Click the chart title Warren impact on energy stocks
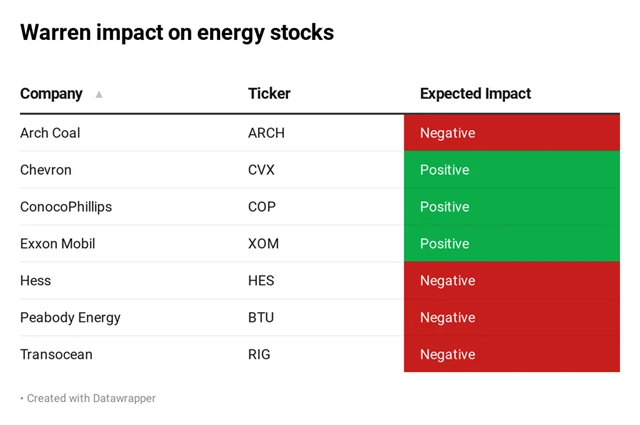The image size is (640, 425). click(x=177, y=32)
